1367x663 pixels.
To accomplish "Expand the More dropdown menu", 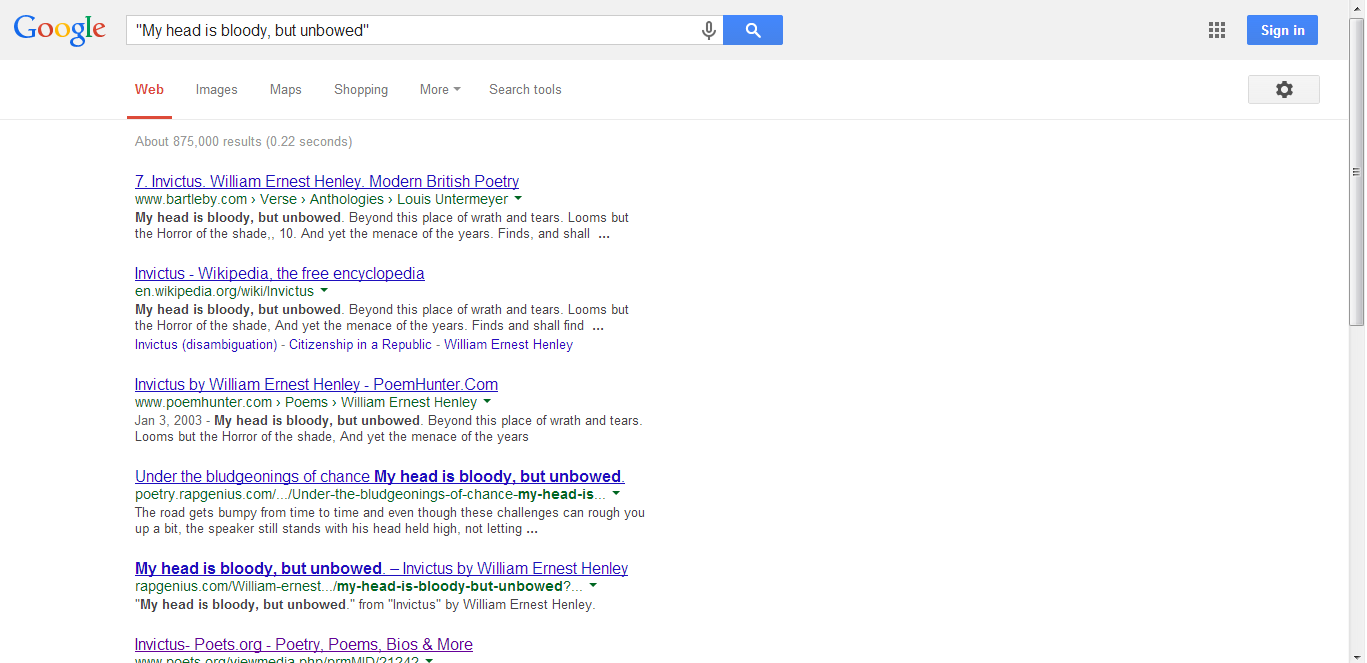I will coord(440,89).
